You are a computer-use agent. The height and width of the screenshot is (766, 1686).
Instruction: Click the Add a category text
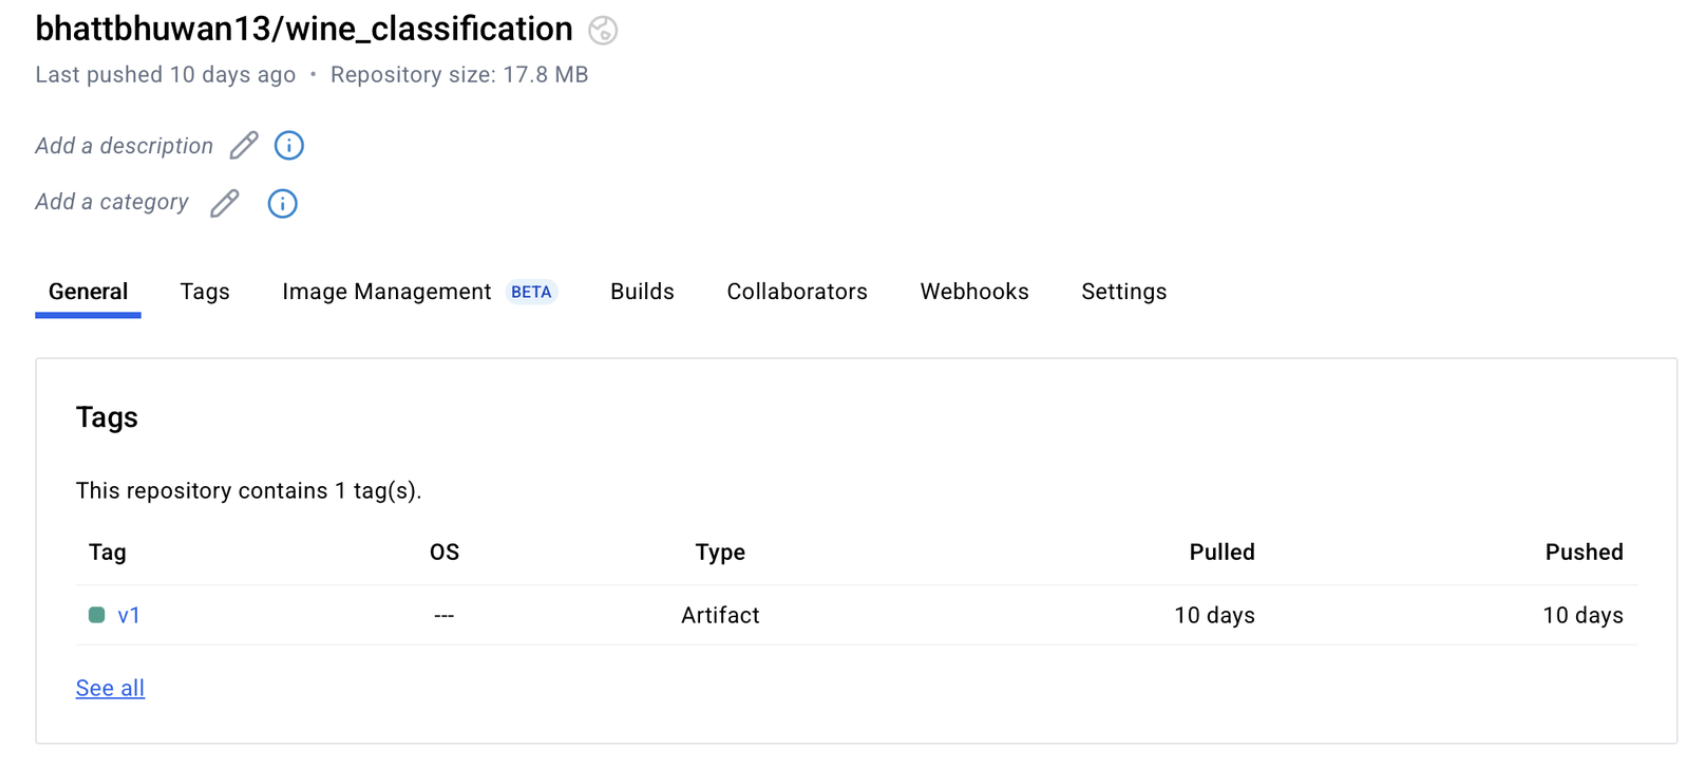112,202
